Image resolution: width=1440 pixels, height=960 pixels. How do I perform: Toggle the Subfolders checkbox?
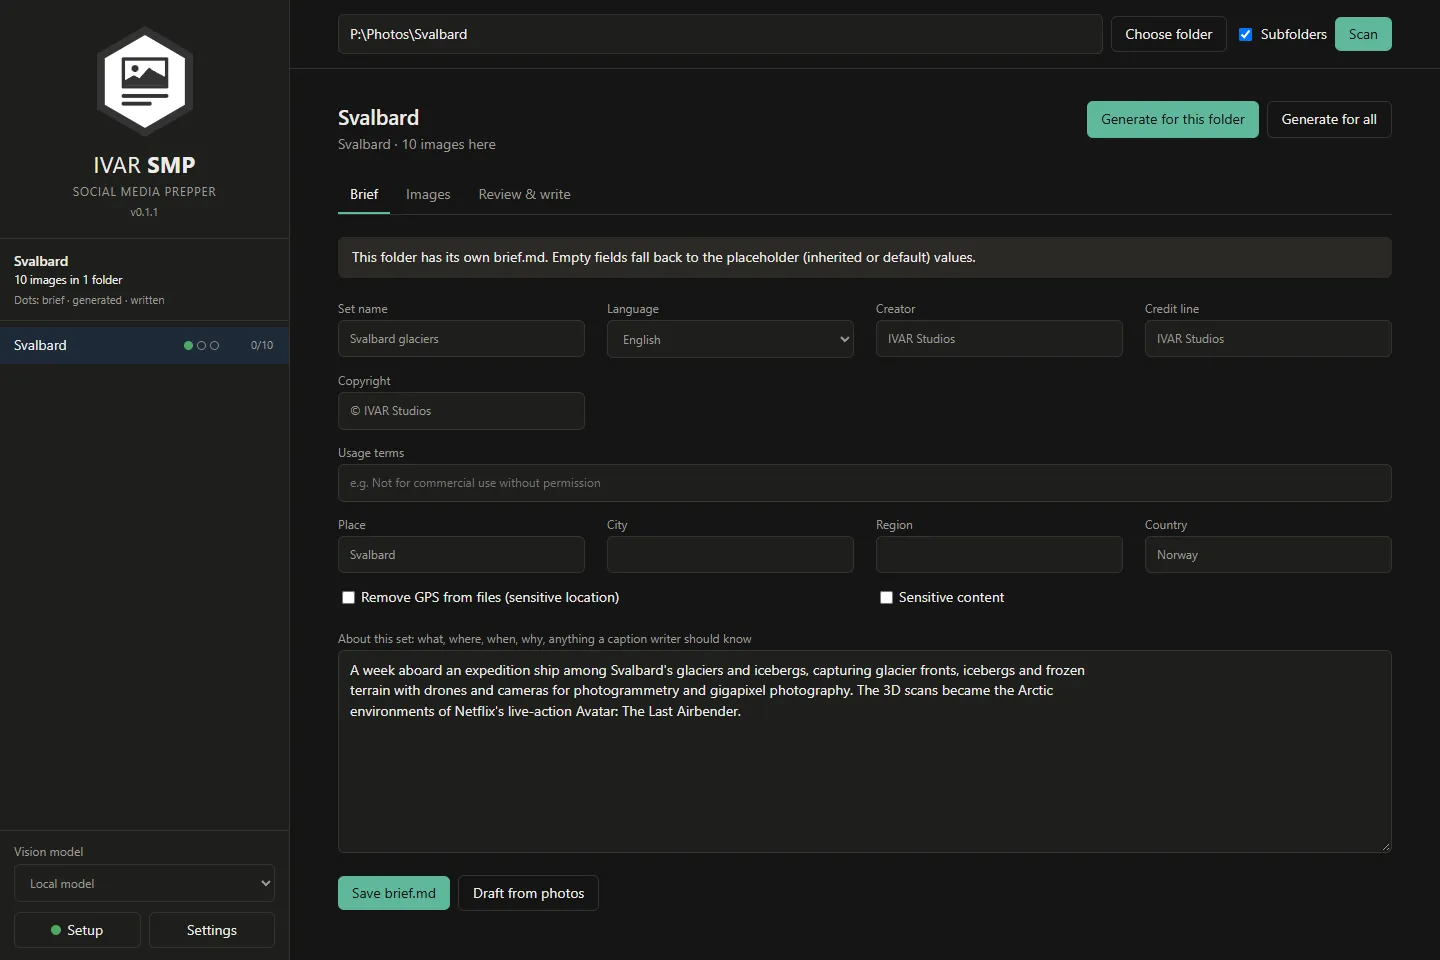[x=1245, y=34]
